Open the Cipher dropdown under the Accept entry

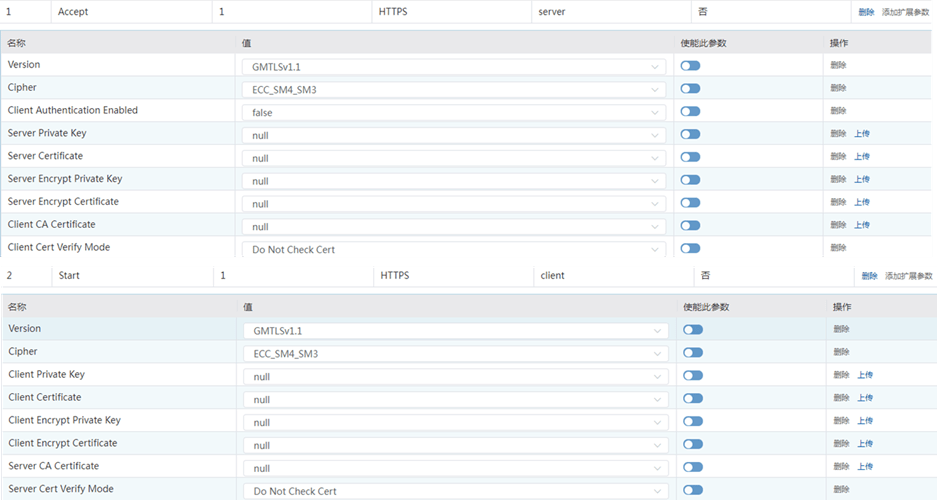click(x=454, y=90)
